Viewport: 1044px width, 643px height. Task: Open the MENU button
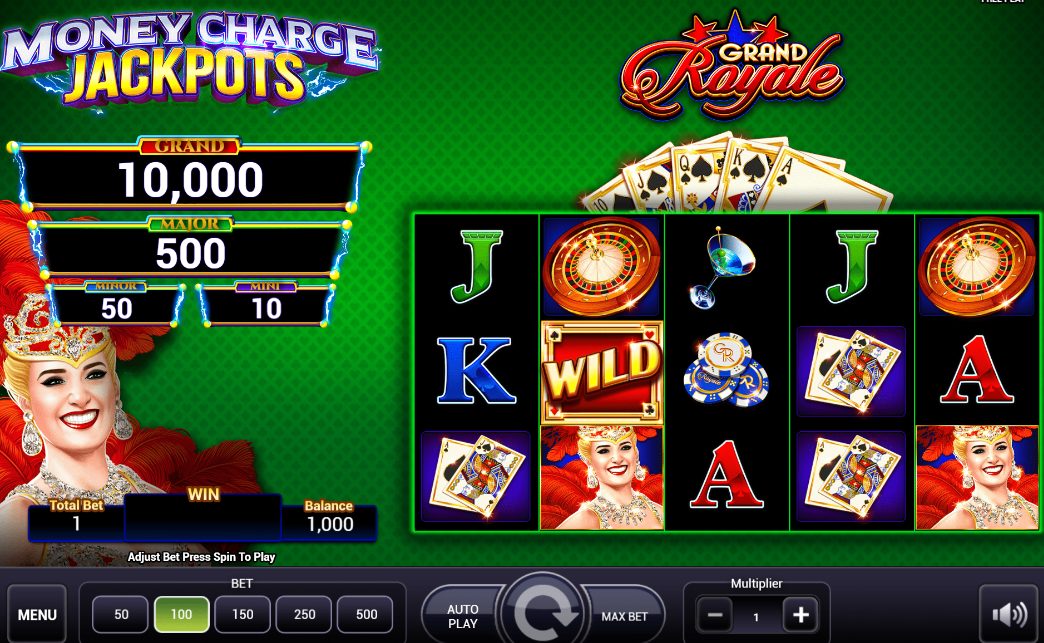click(37, 614)
